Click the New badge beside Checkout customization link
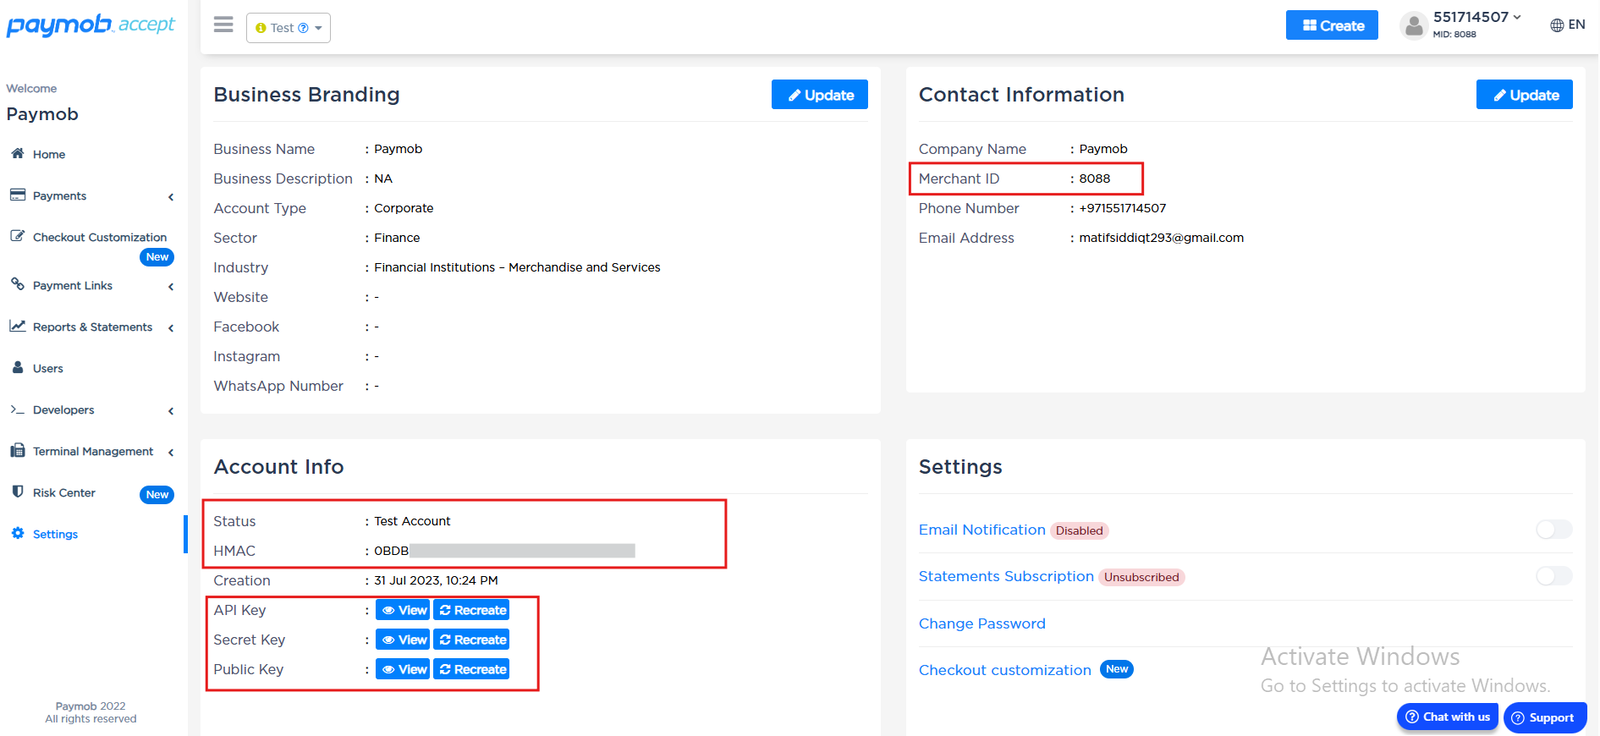1600x736 pixels. coord(1117,669)
